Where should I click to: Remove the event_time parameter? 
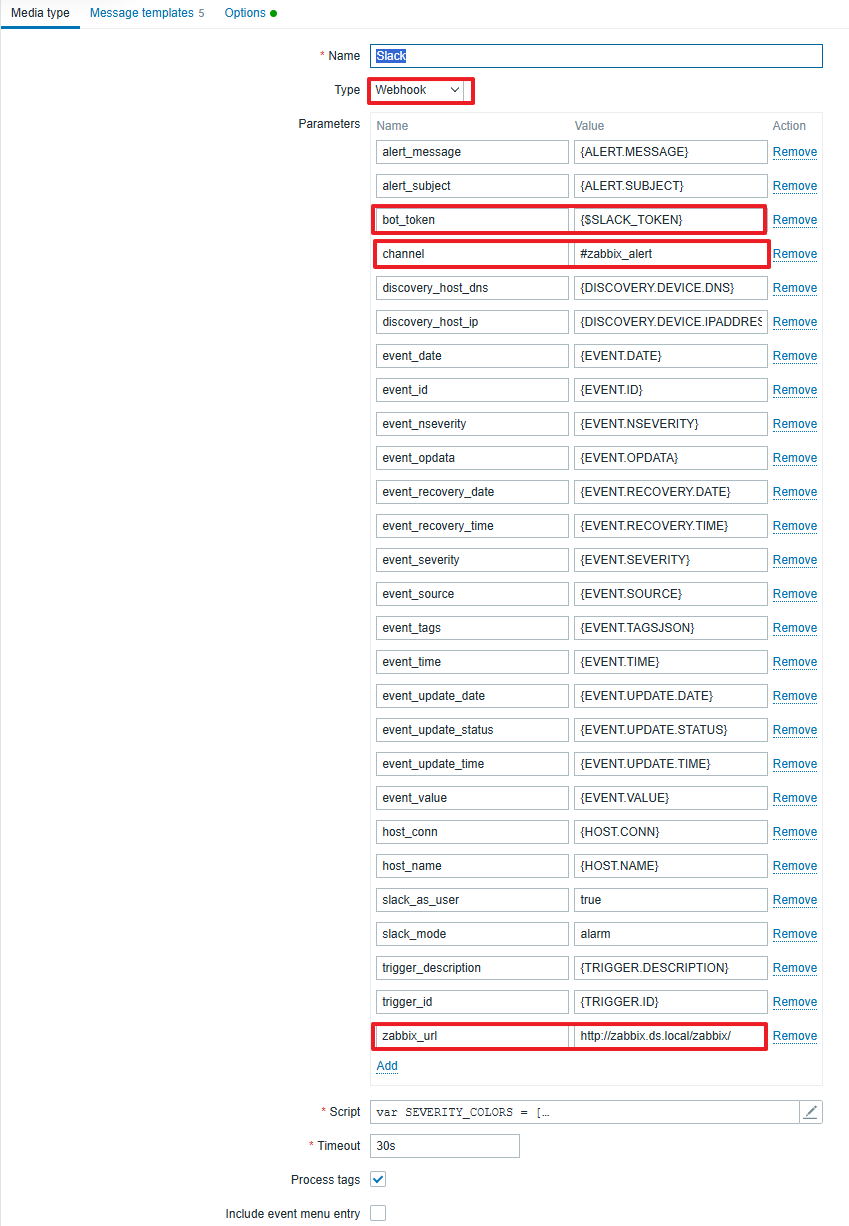pos(795,662)
